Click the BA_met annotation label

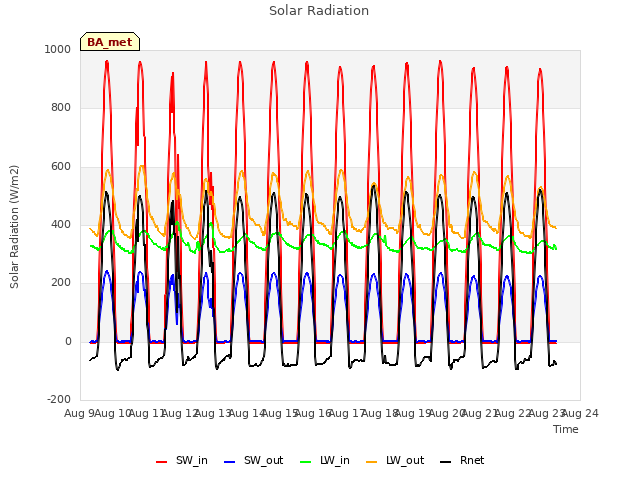pyautogui.click(x=110, y=42)
